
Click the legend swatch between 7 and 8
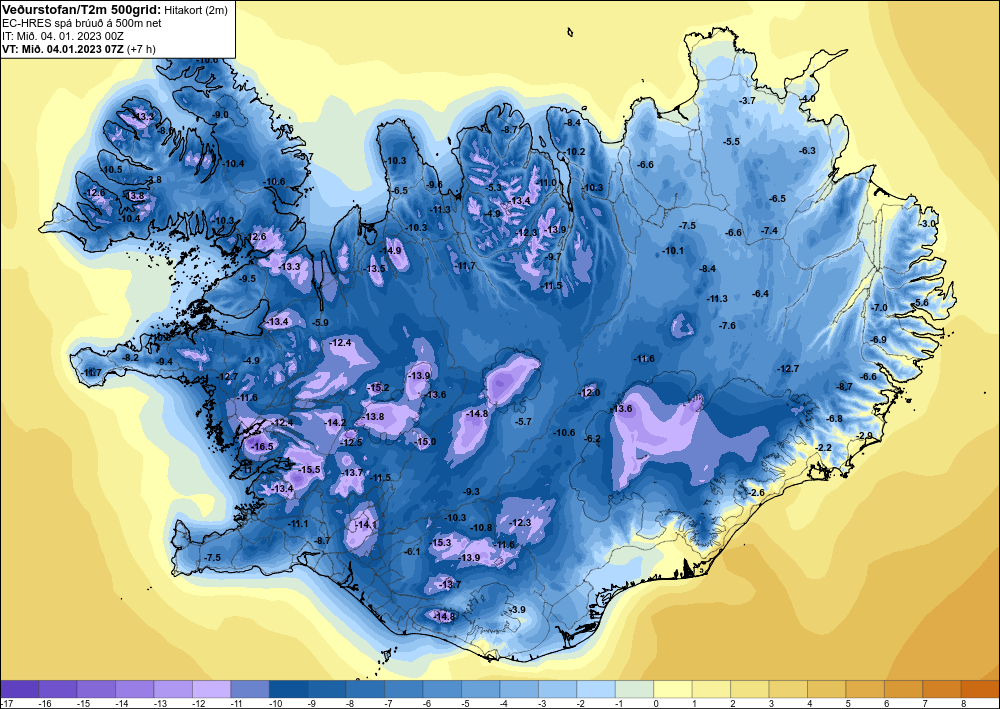click(x=942, y=689)
